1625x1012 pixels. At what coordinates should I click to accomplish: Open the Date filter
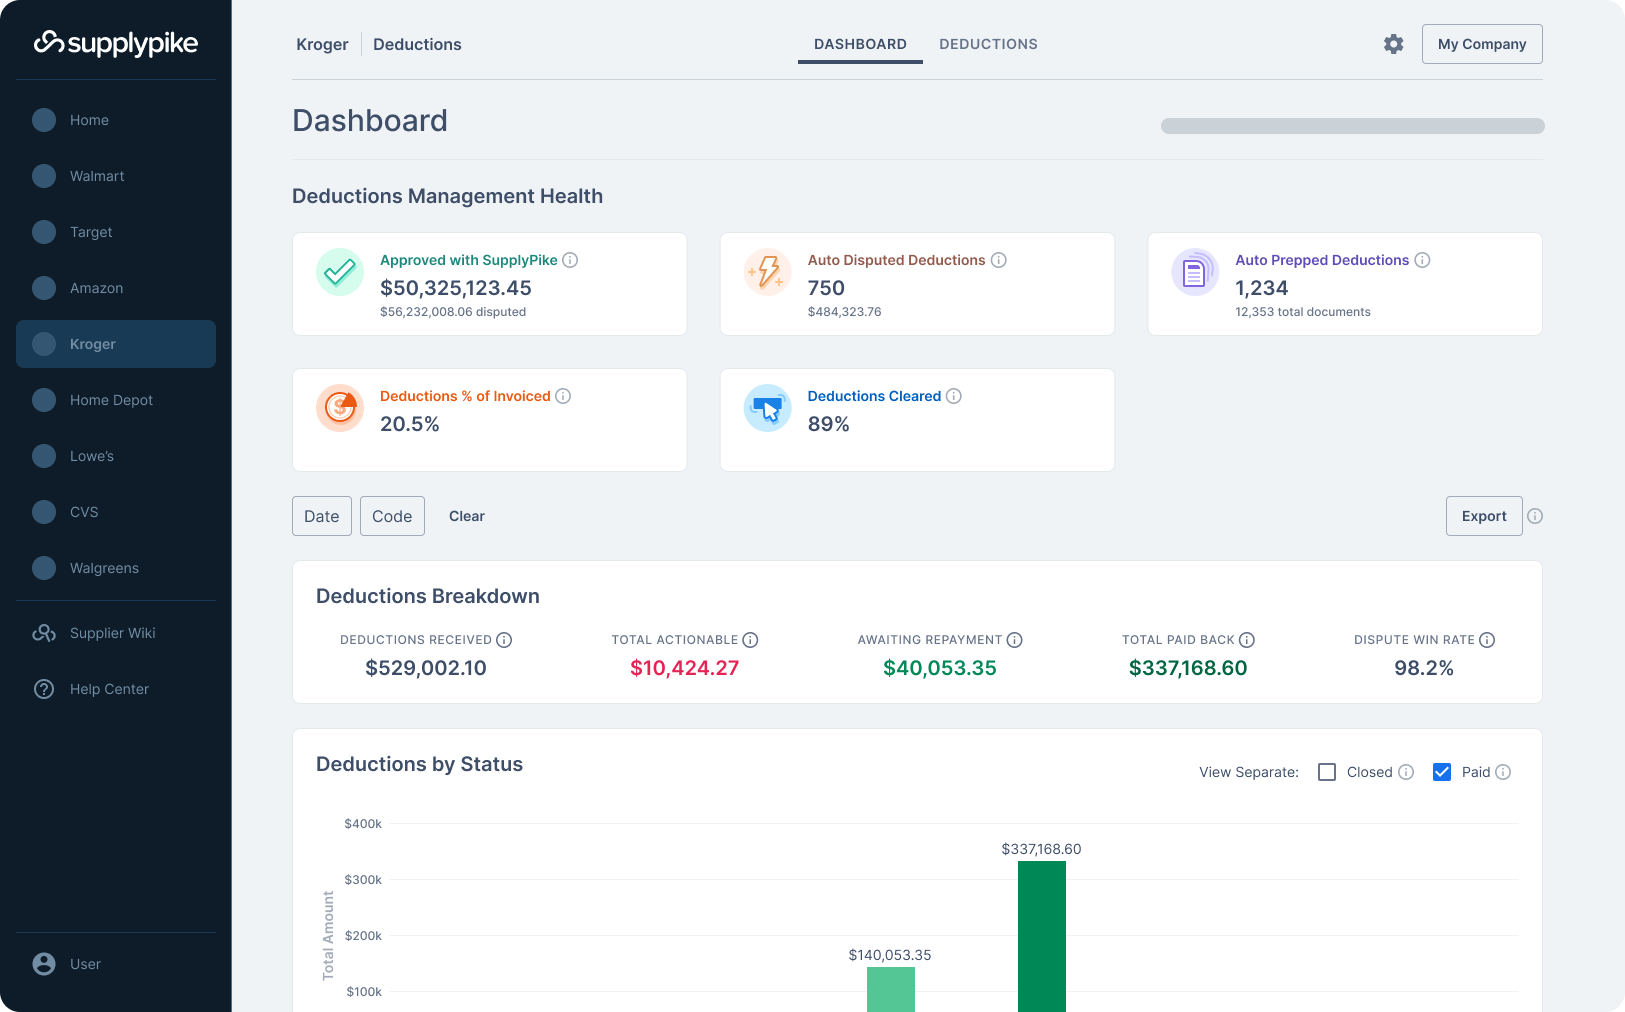(322, 516)
